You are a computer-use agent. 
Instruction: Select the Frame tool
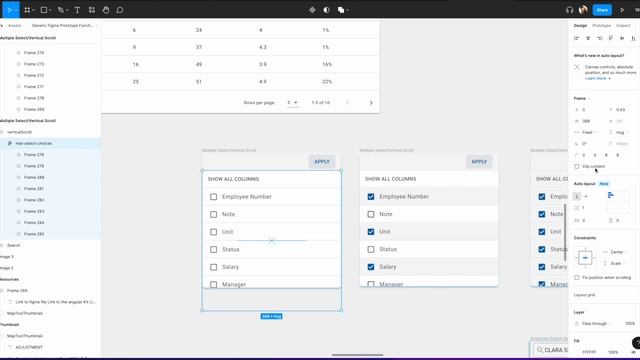pyautogui.click(x=27, y=10)
